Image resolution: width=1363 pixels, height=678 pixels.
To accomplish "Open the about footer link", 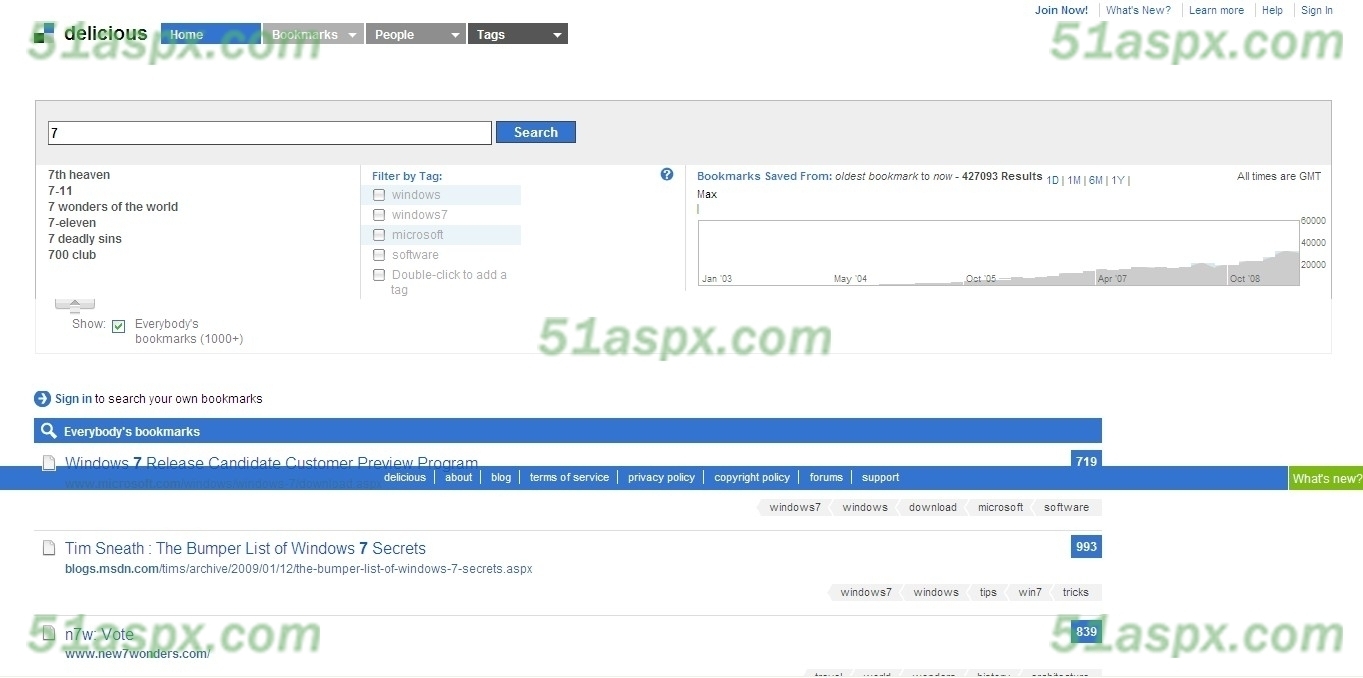I will [x=459, y=477].
